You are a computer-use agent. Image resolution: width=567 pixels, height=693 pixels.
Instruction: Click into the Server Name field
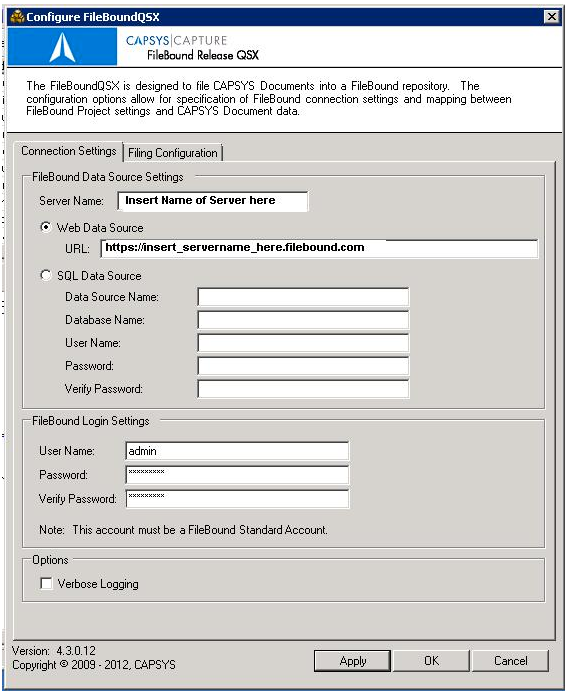coord(213,201)
